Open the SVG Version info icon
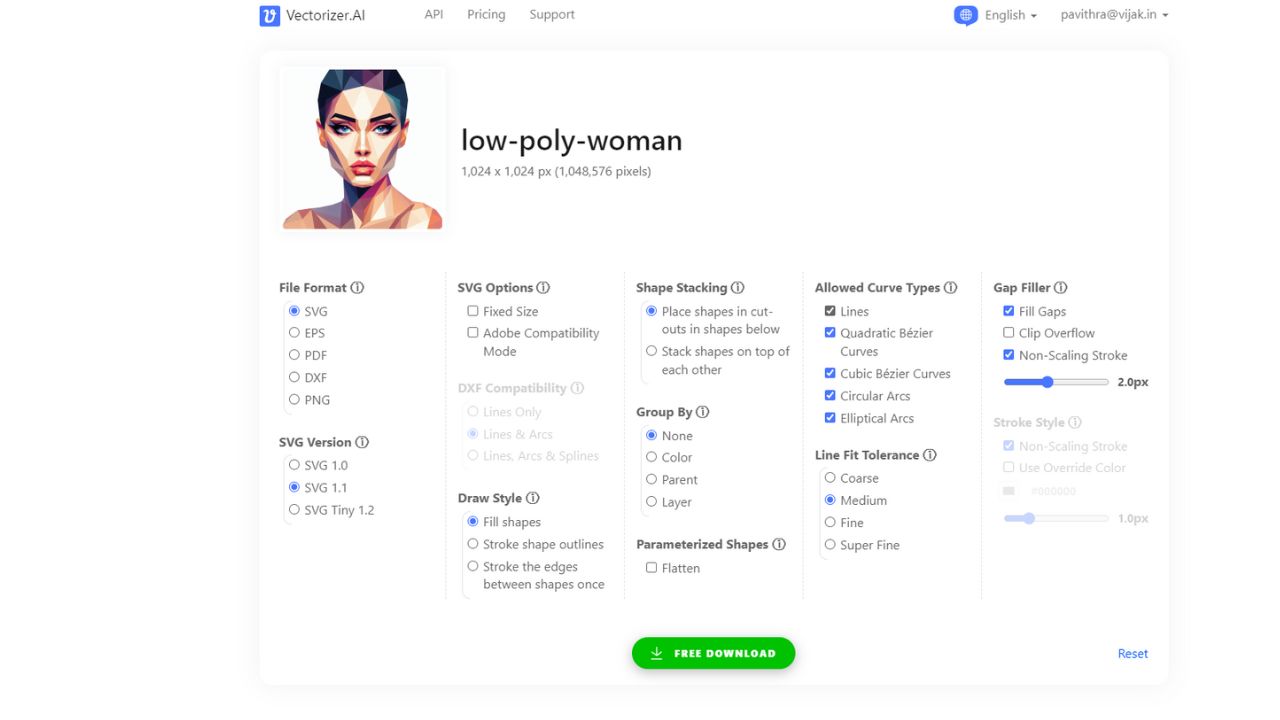The image size is (1280, 720). click(362, 442)
